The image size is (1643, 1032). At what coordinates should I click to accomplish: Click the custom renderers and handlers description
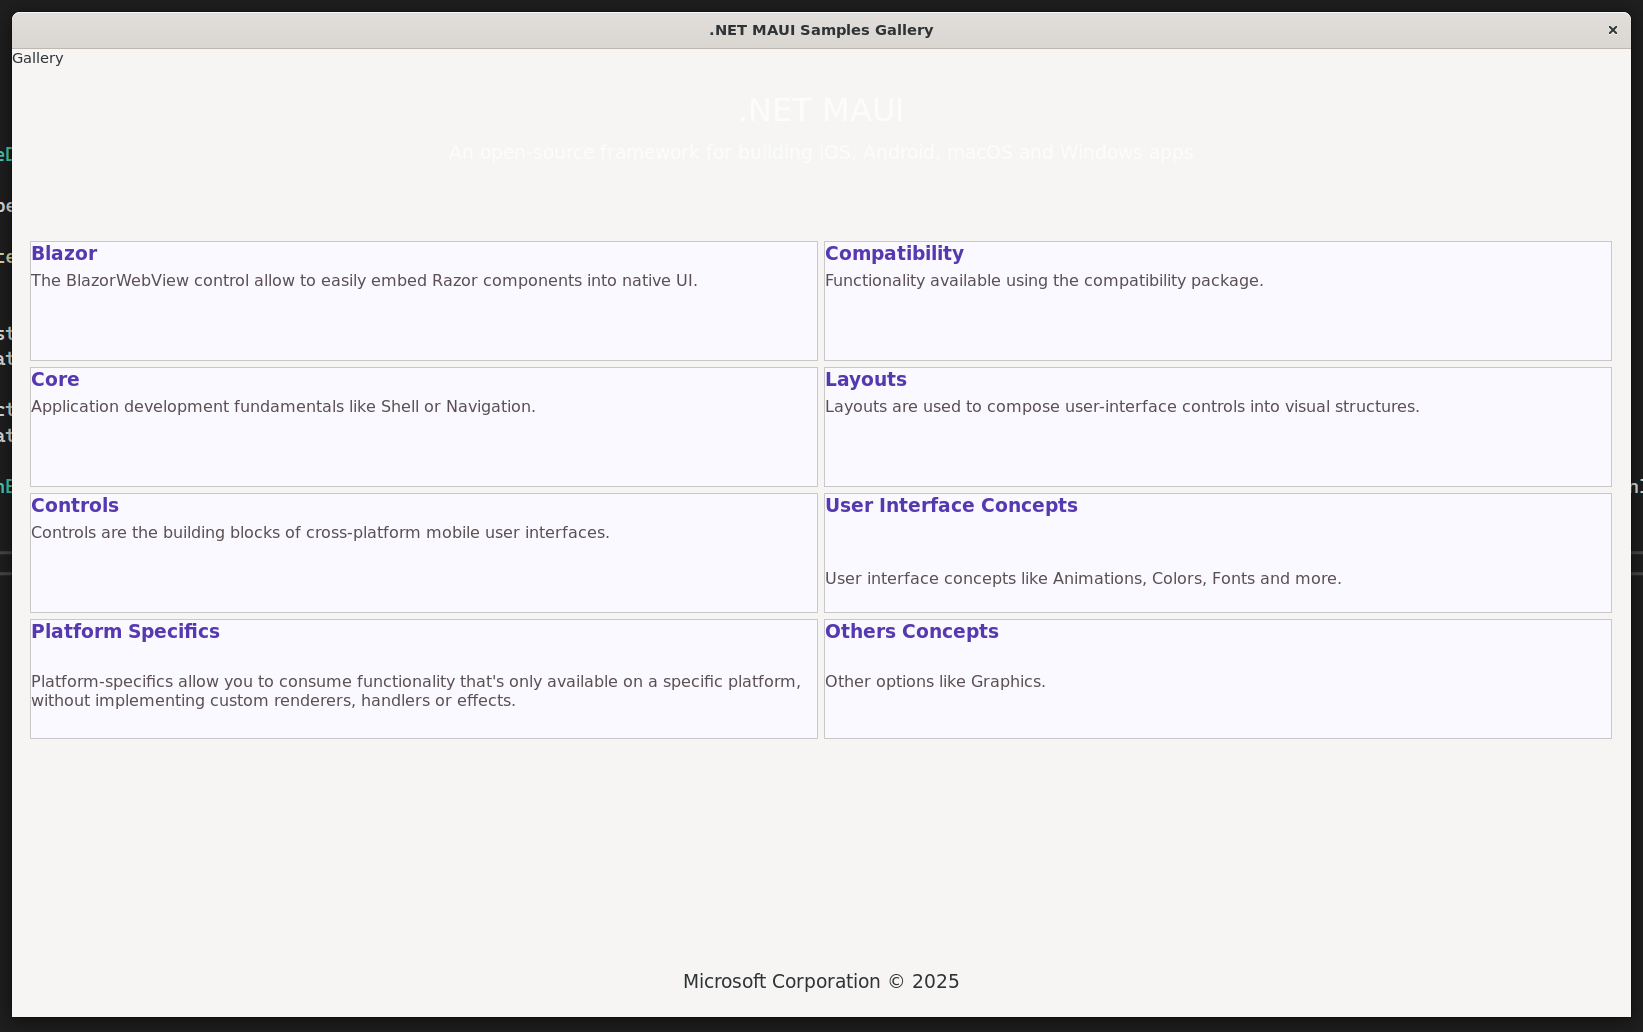pos(416,691)
